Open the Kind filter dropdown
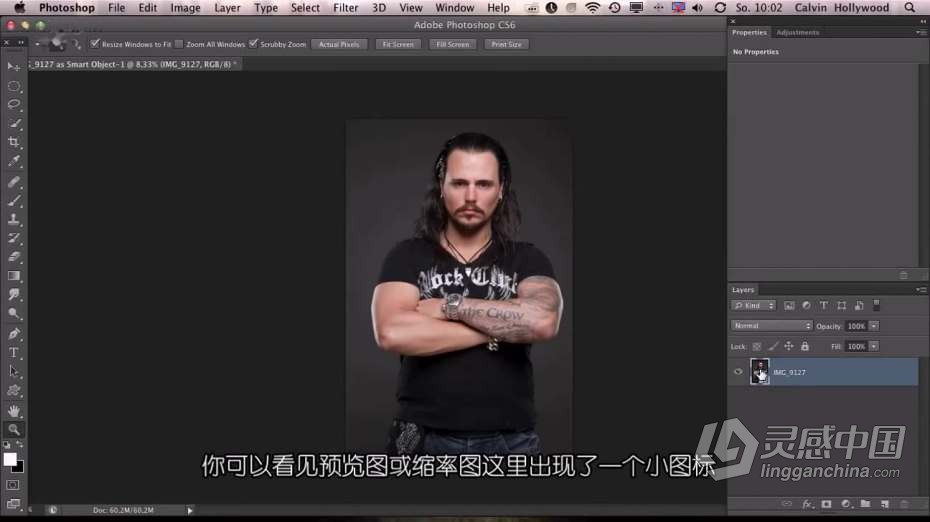Screen dimensions: 930x522 (753, 305)
